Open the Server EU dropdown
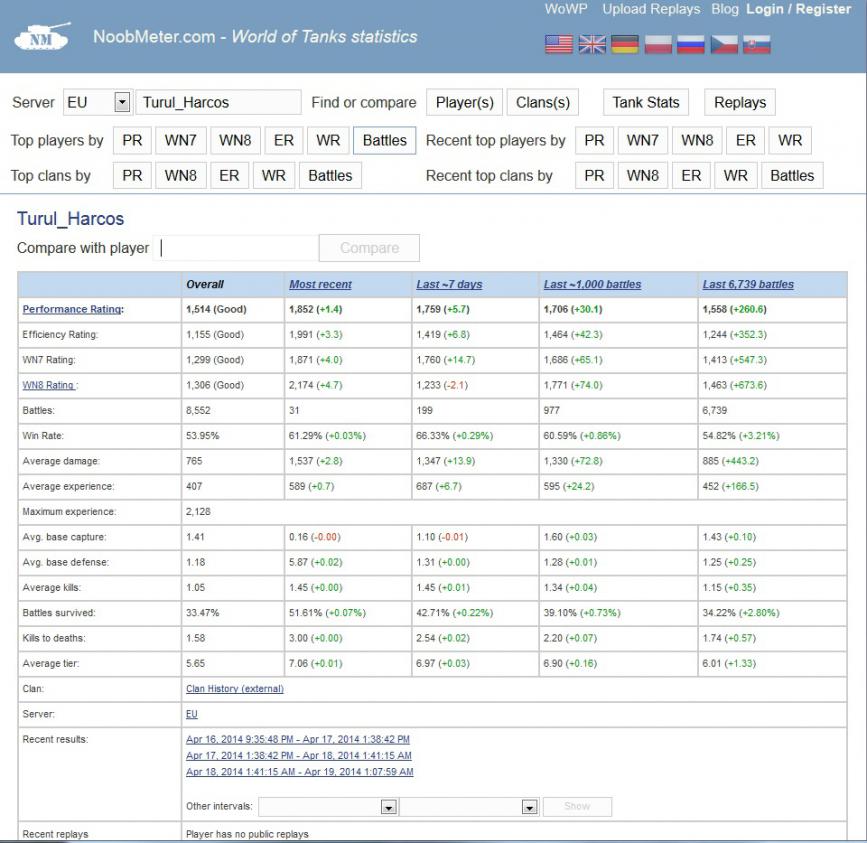Viewport: 867px width, 843px height. click(x=122, y=102)
